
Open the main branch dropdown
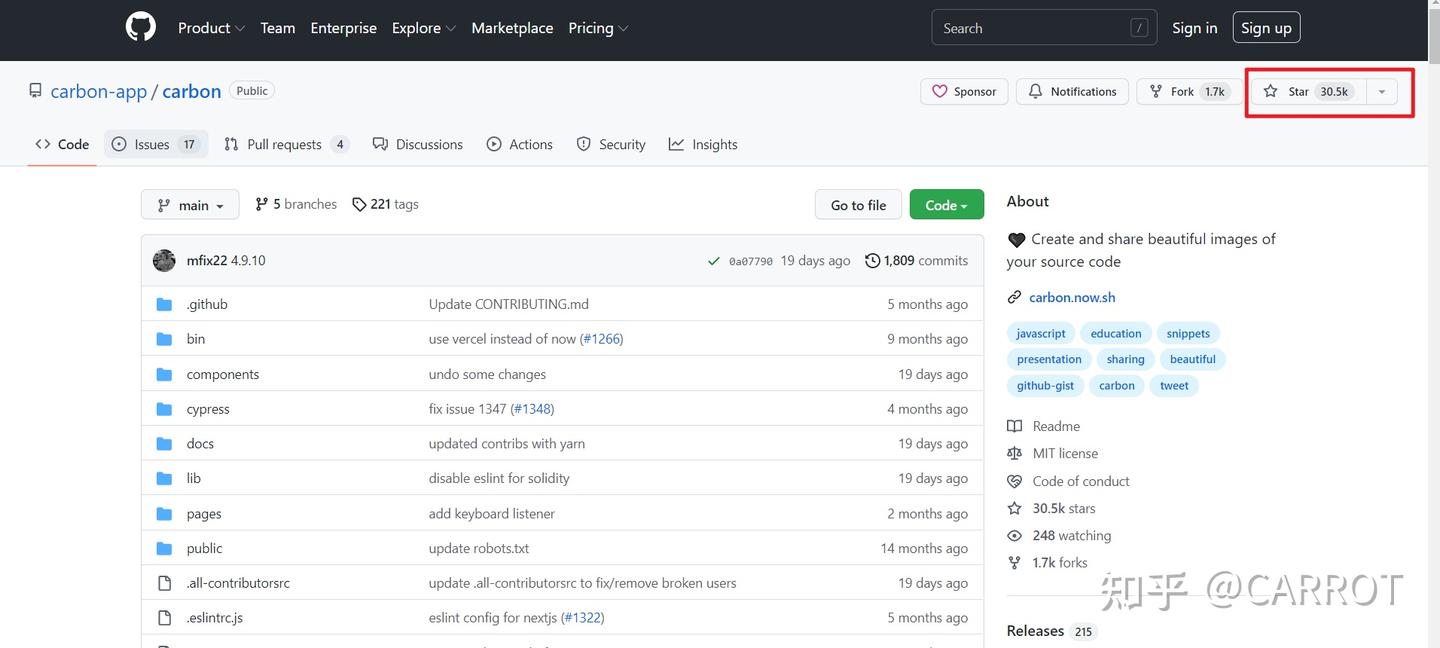coord(190,205)
